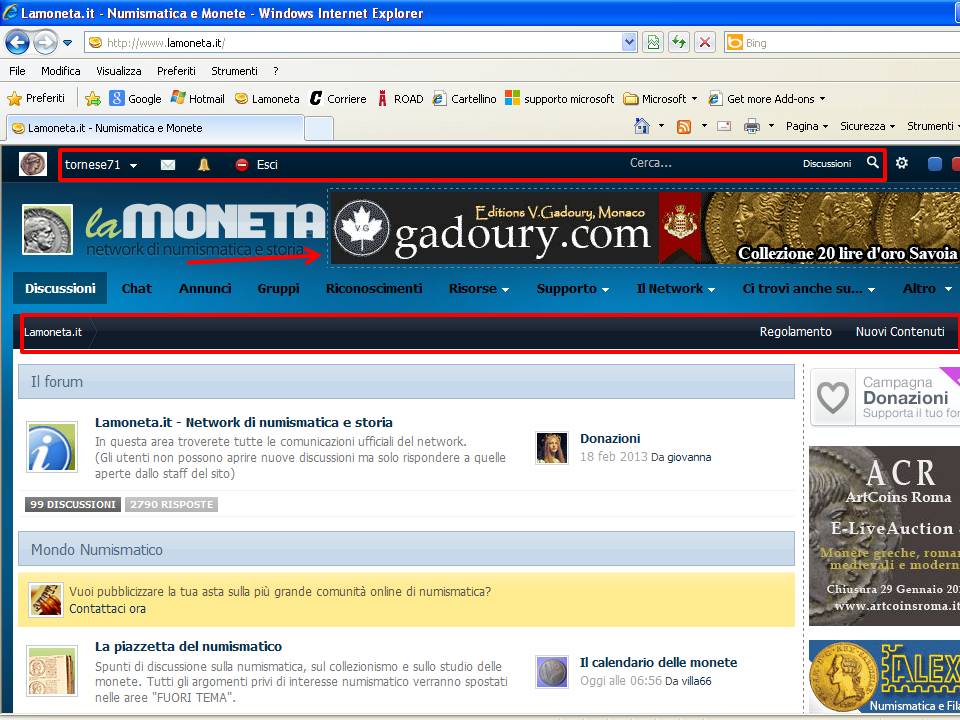
Task: Select the Lamoneta.it - Numismatica e Monete tab
Action: (x=155, y=128)
